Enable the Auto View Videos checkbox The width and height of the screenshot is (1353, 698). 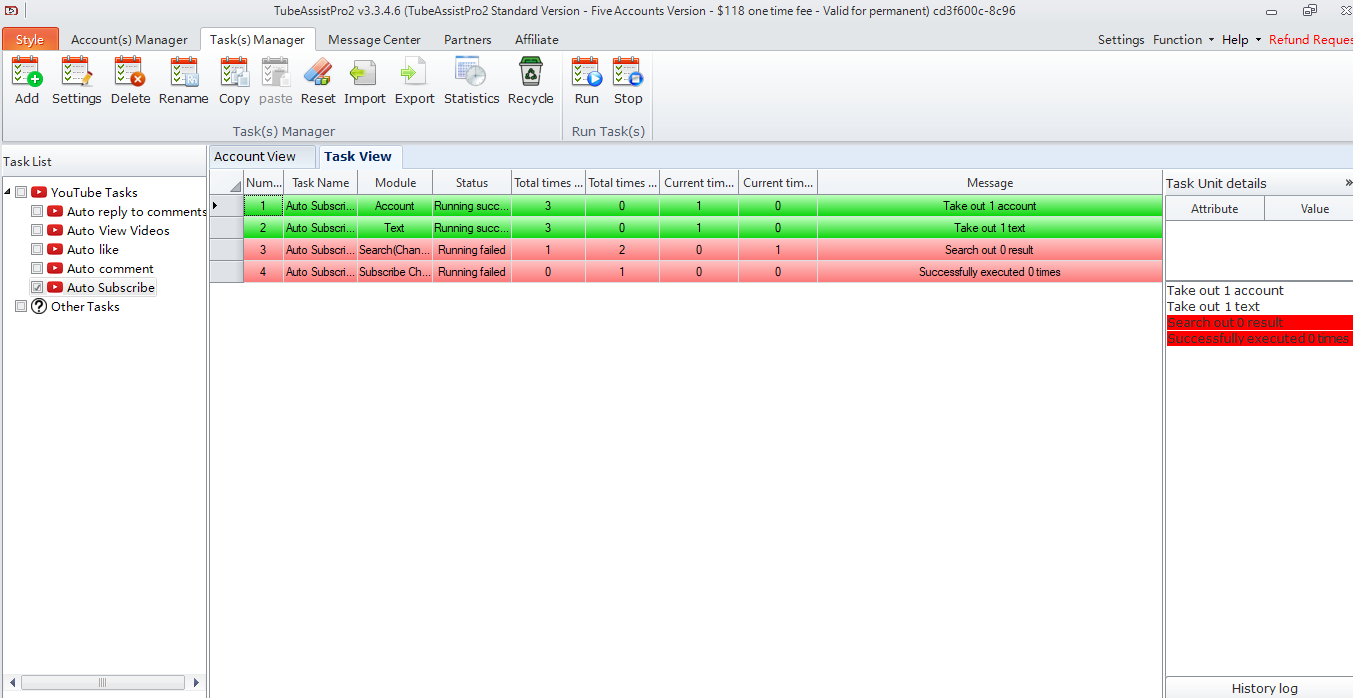[37, 231]
